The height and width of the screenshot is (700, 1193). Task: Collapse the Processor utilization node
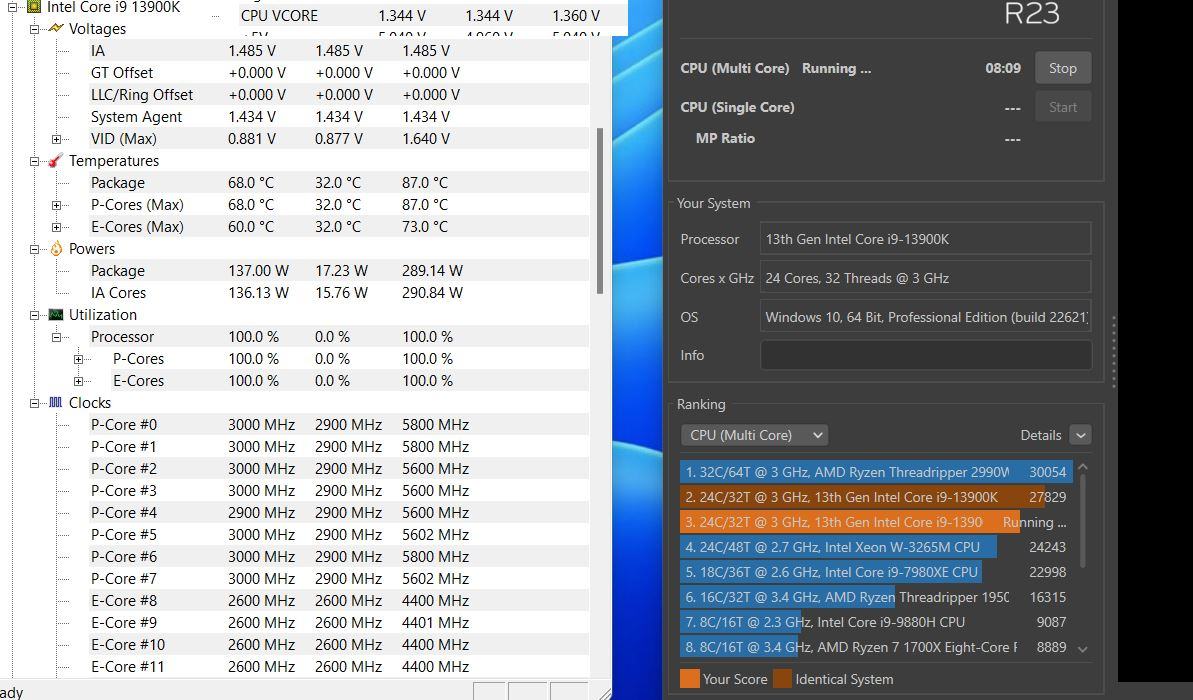(56, 337)
